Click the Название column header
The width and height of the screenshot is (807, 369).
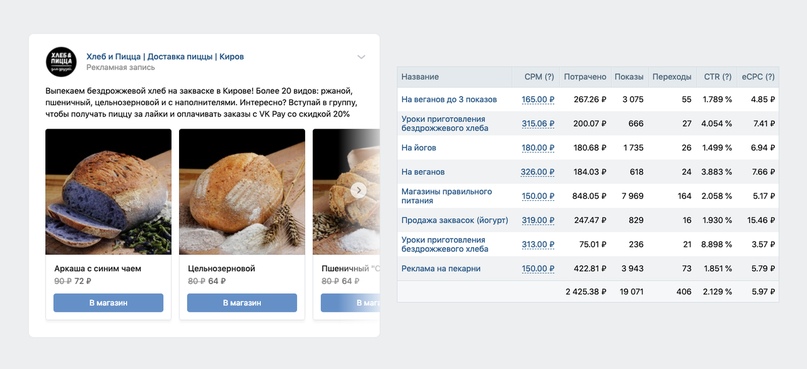coord(420,77)
